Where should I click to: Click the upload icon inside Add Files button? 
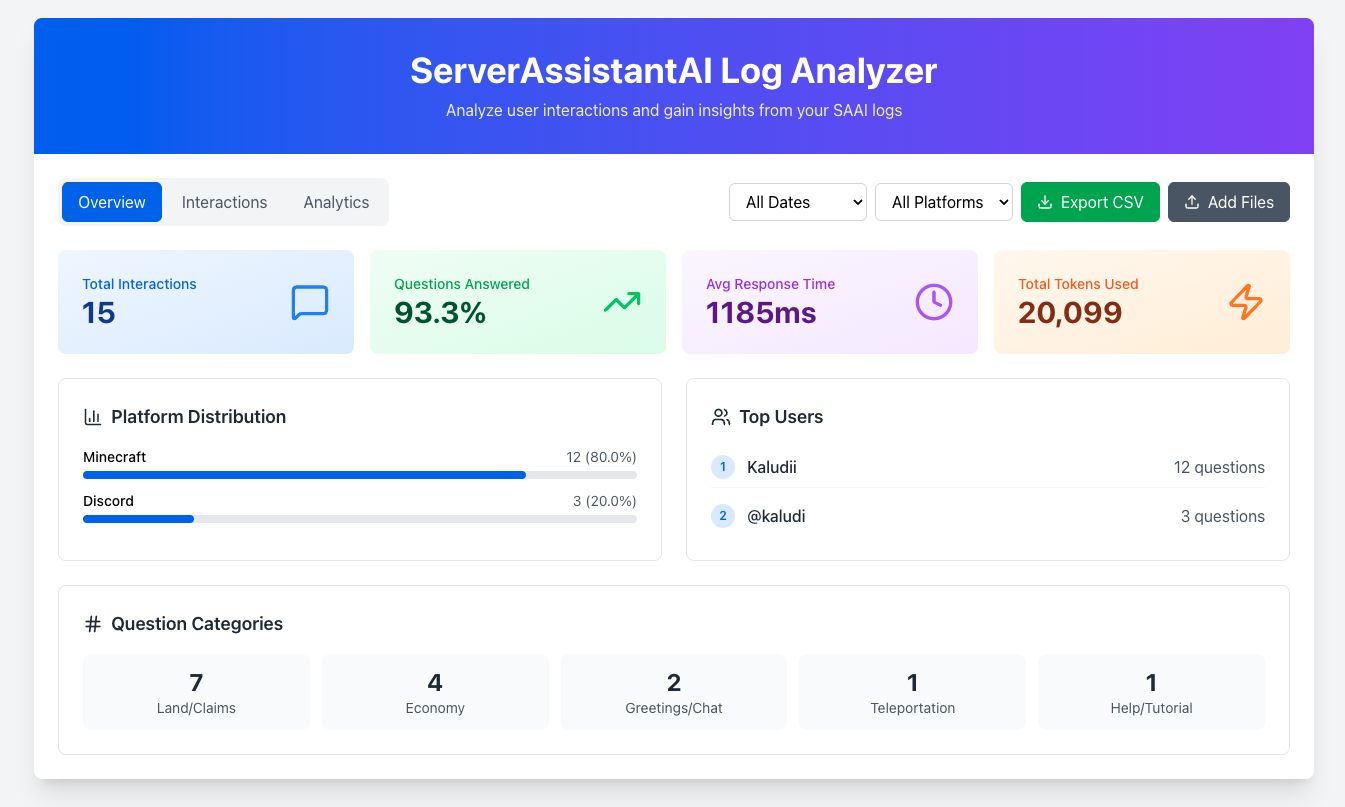click(x=1191, y=202)
